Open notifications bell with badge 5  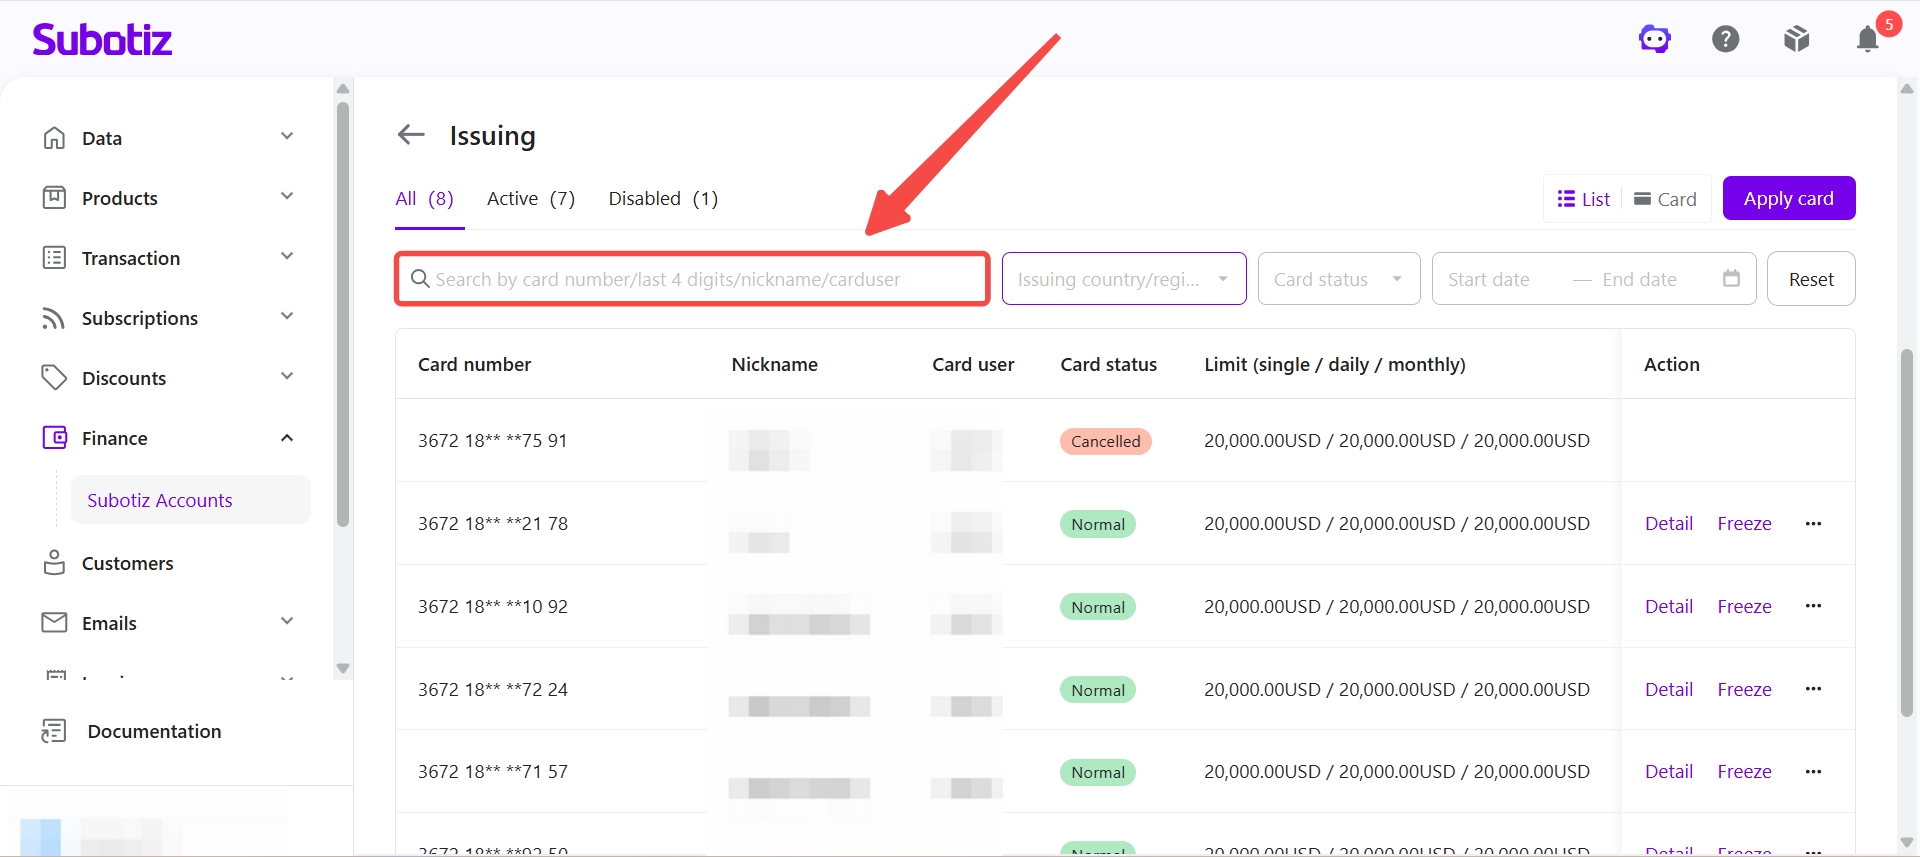click(x=1868, y=39)
